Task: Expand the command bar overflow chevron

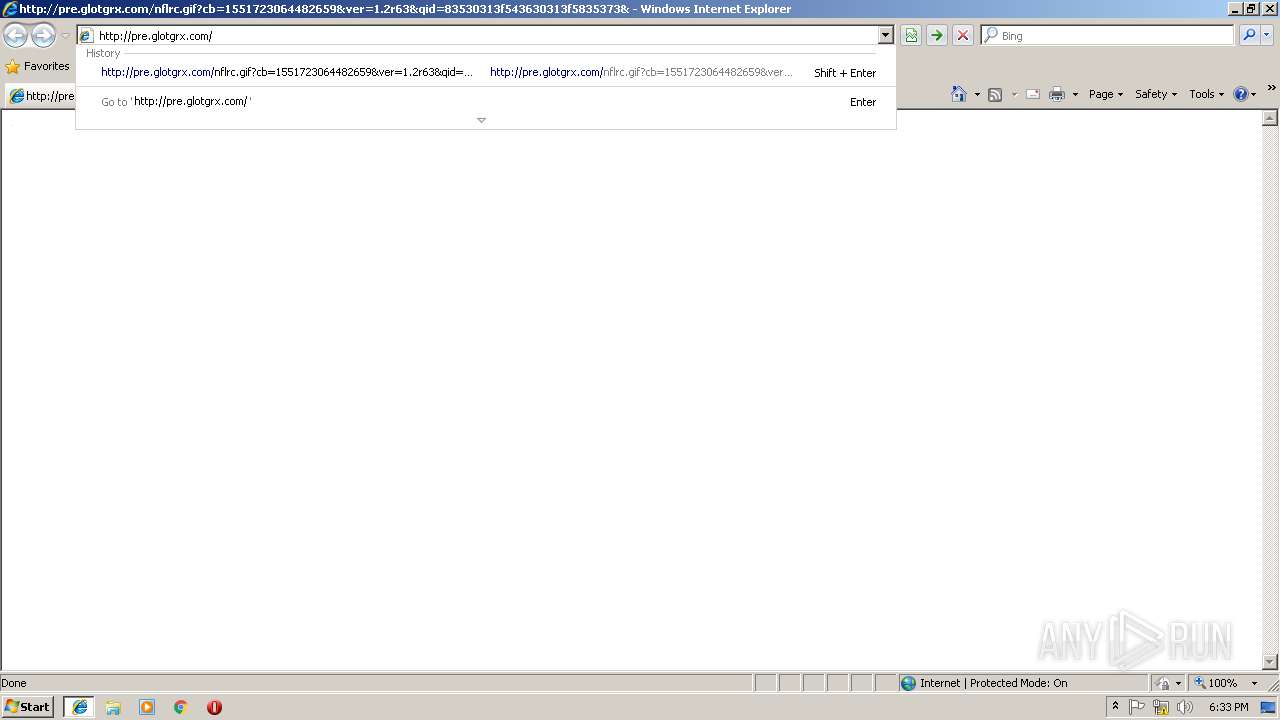Action: pyautogui.click(x=1271, y=89)
